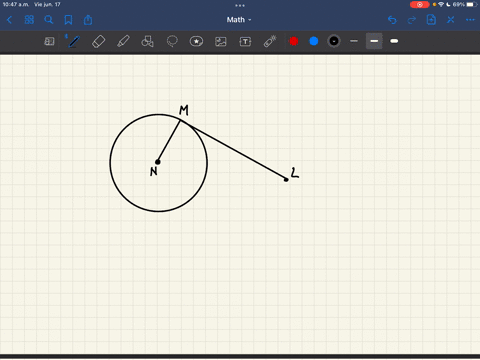Screen dimensions: 480x360
Task: Tap the three-dot multitasking control at top
Action: point(240,5)
